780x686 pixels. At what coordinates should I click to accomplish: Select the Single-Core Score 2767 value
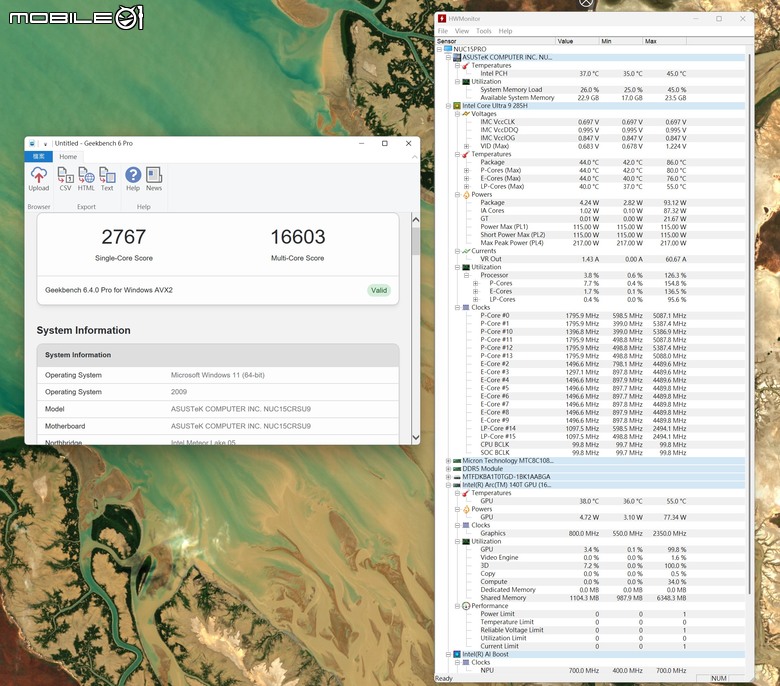click(124, 237)
